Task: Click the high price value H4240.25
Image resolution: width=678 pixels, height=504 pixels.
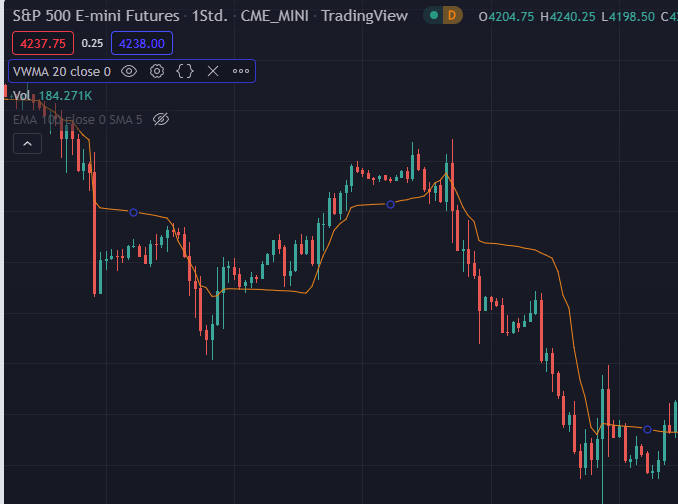Action: tap(568, 17)
